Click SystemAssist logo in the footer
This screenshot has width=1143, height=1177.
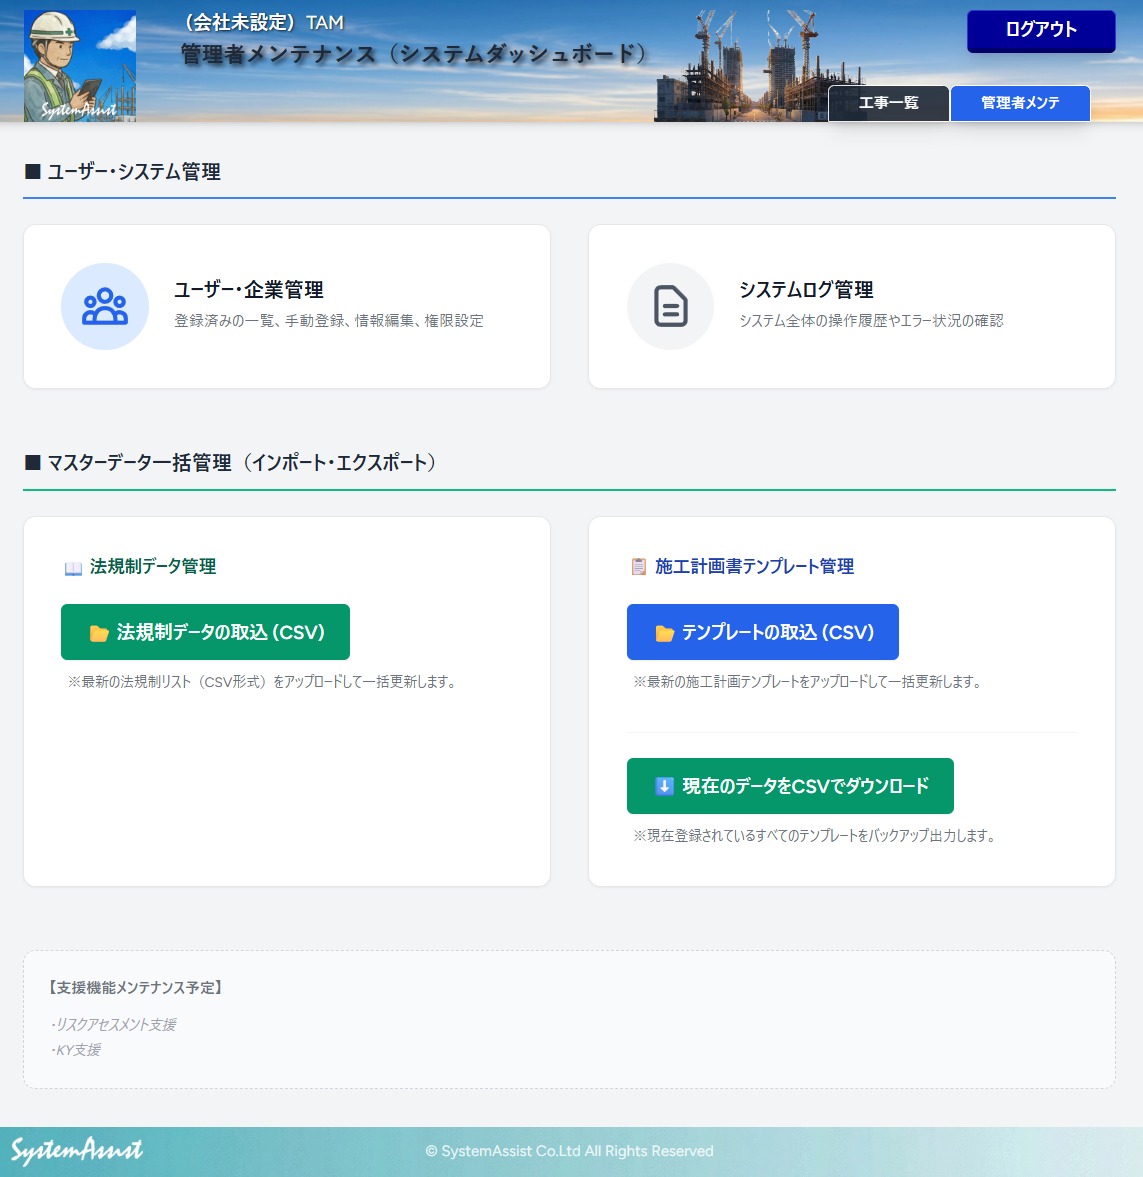[x=77, y=1151]
